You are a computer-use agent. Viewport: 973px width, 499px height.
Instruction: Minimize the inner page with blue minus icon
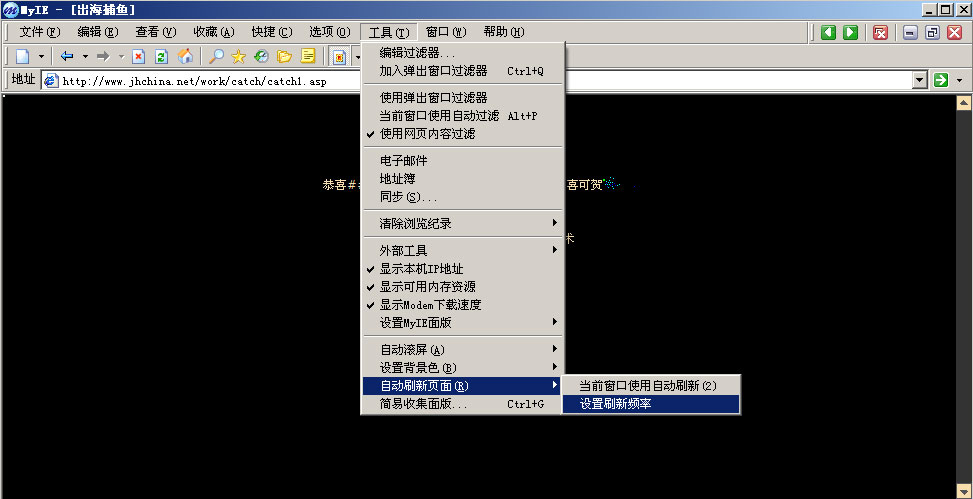pyautogui.click(x=910, y=32)
